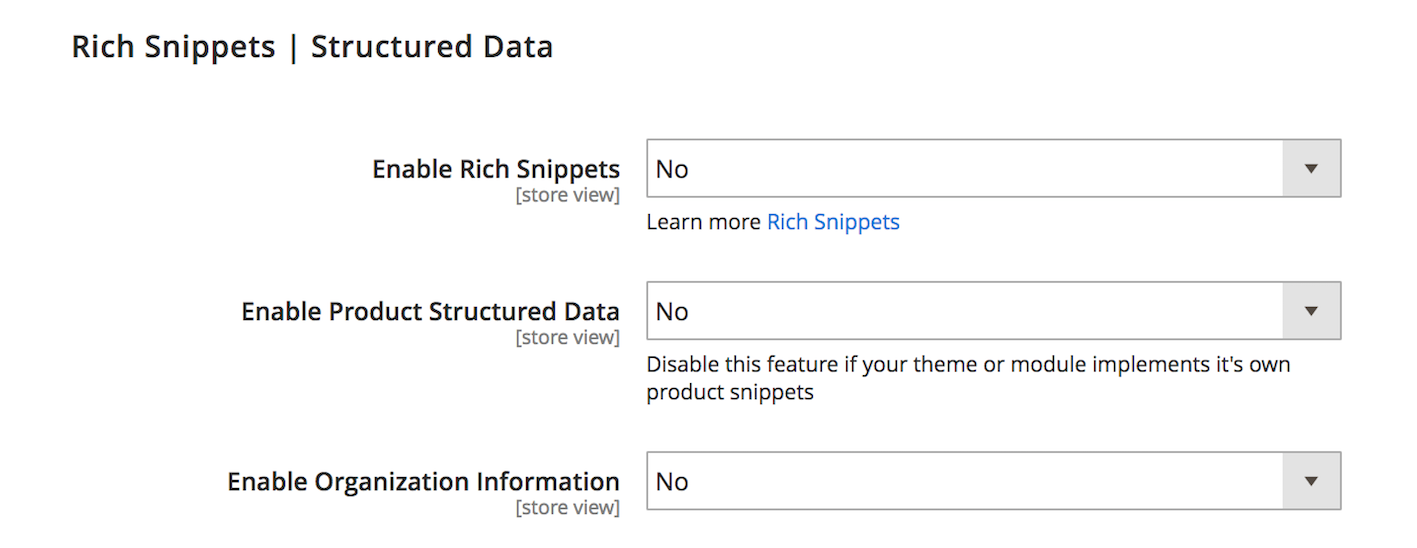Click the Enable Product Structured Data dropdown arrow
This screenshot has width=1417, height=548.
[x=1311, y=311]
